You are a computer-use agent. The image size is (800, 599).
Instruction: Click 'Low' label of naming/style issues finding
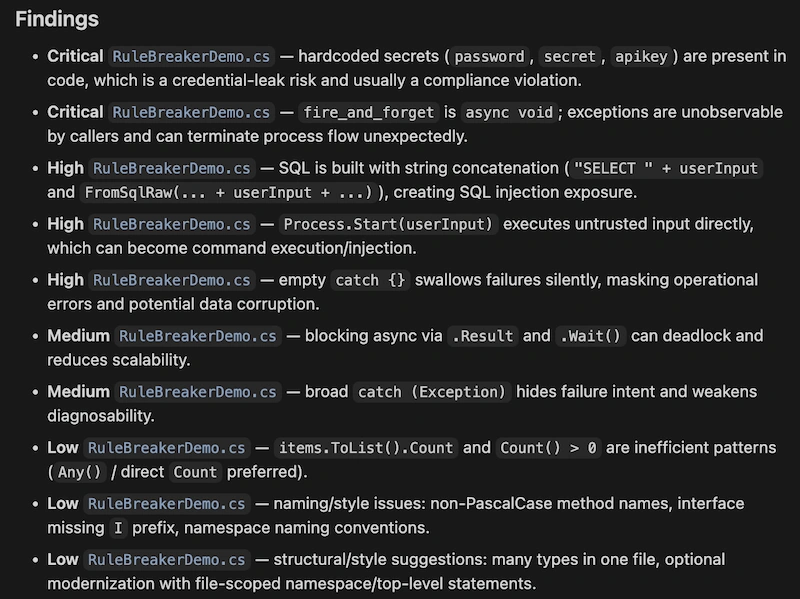(x=63, y=504)
